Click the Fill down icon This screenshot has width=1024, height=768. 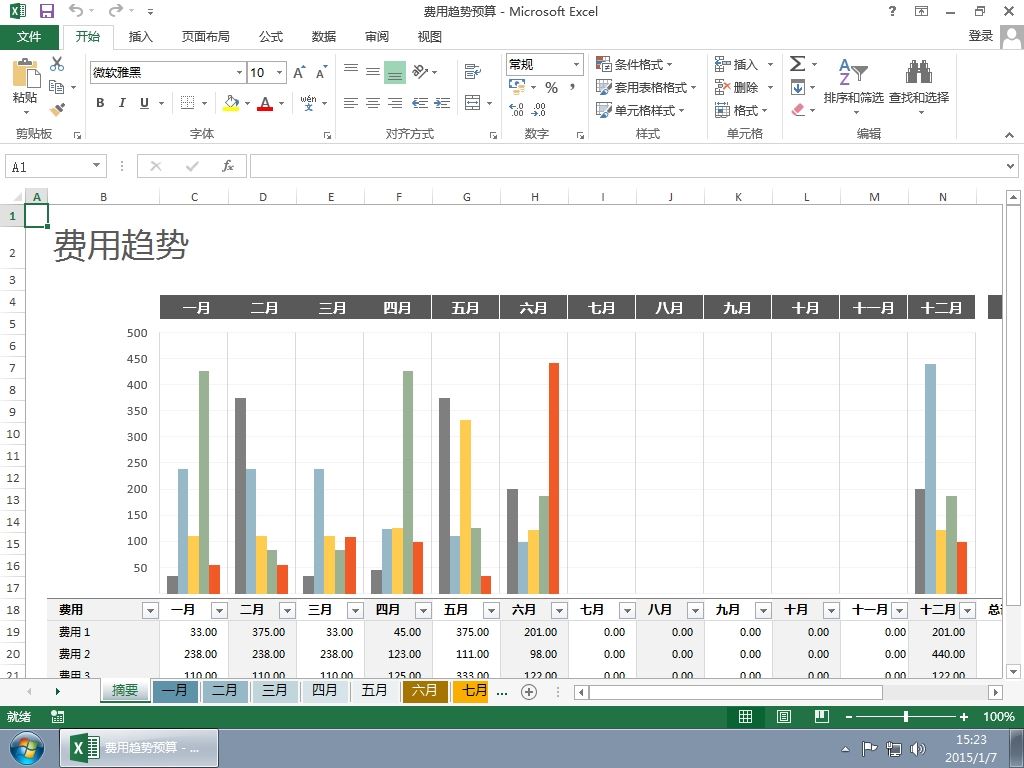click(x=797, y=87)
